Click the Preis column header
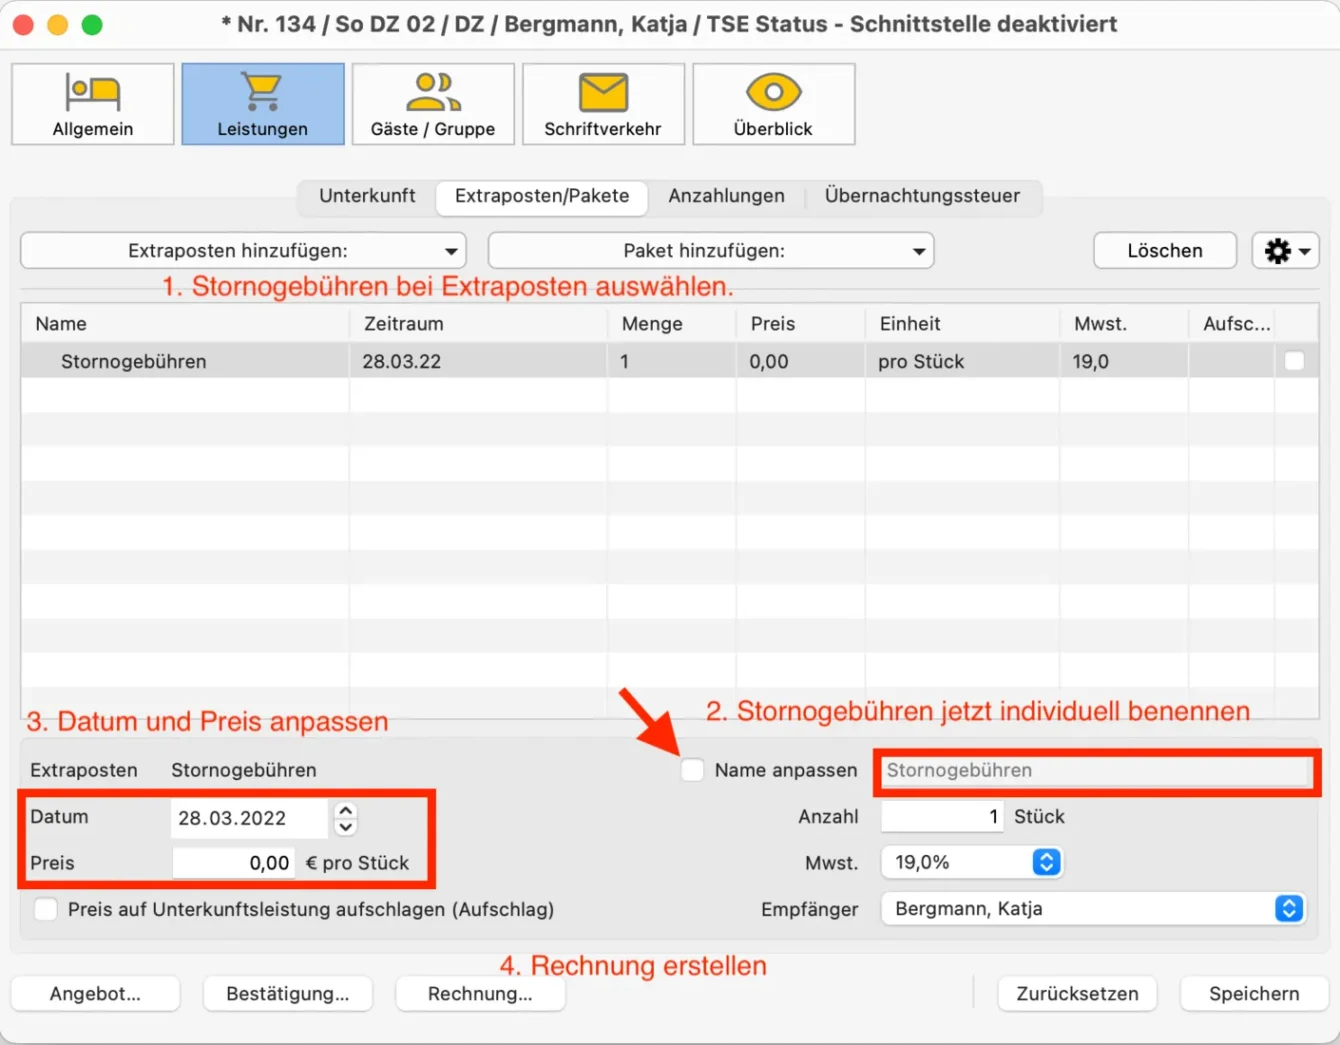This screenshot has height=1045, width=1340. [800, 324]
